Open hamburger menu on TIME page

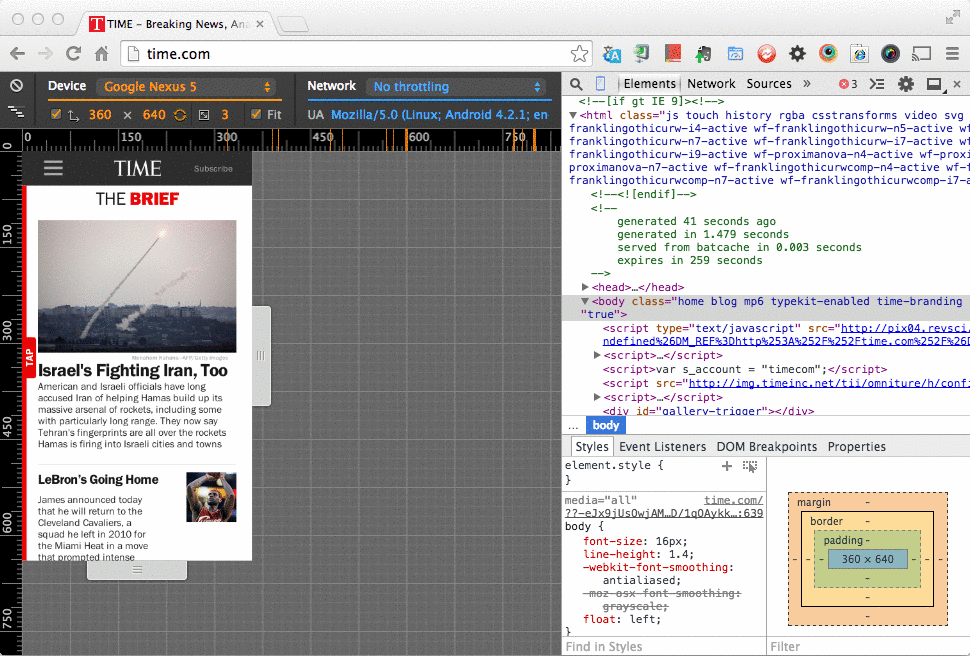tap(53, 168)
